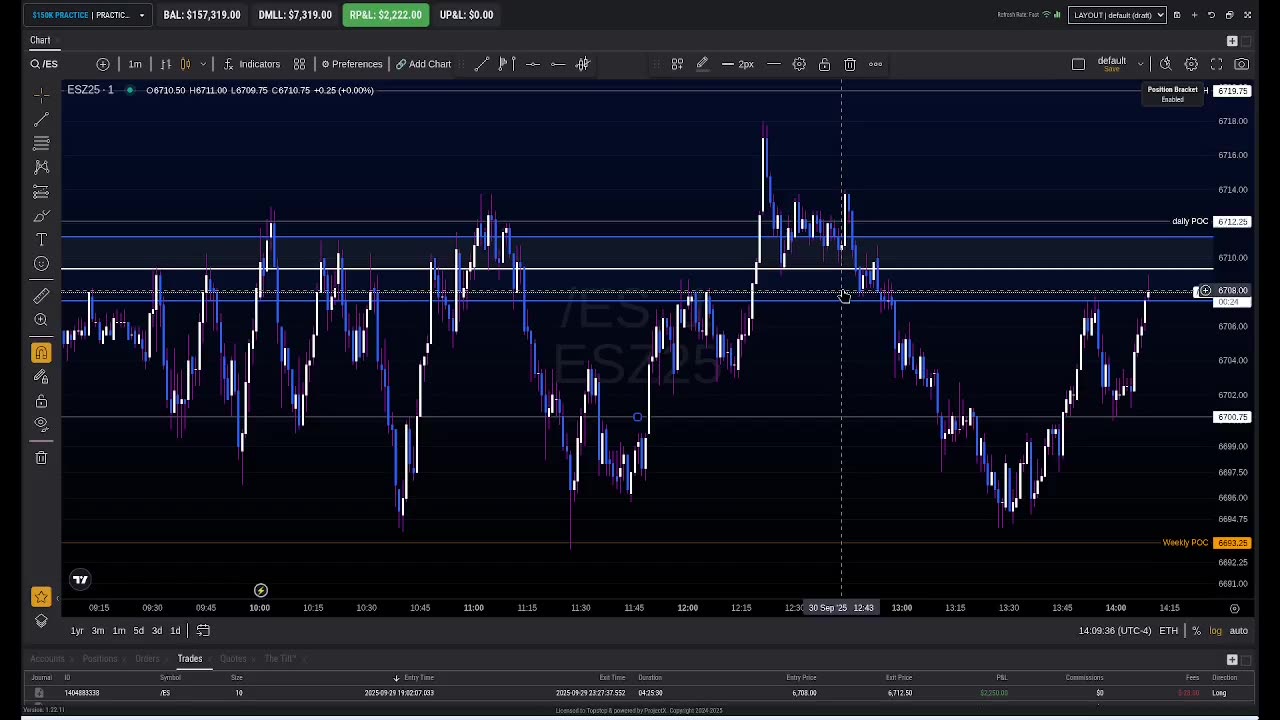The height and width of the screenshot is (720, 1280).
Task: Switch to the Trades tab
Action: pos(190,659)
